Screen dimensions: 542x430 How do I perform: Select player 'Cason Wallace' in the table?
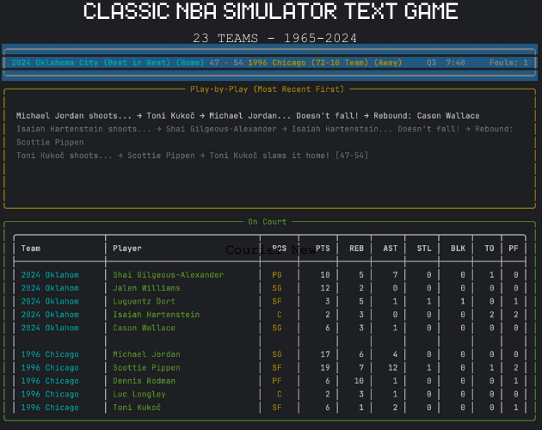(144, 328)
